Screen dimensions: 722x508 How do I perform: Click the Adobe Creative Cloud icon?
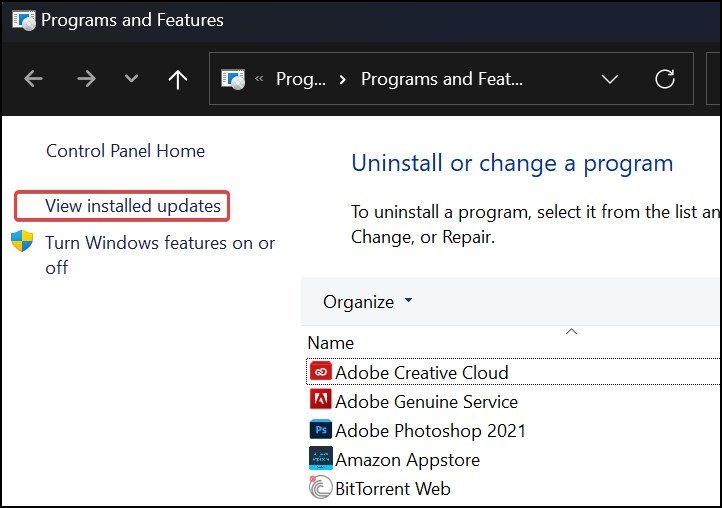coord(320,372)
